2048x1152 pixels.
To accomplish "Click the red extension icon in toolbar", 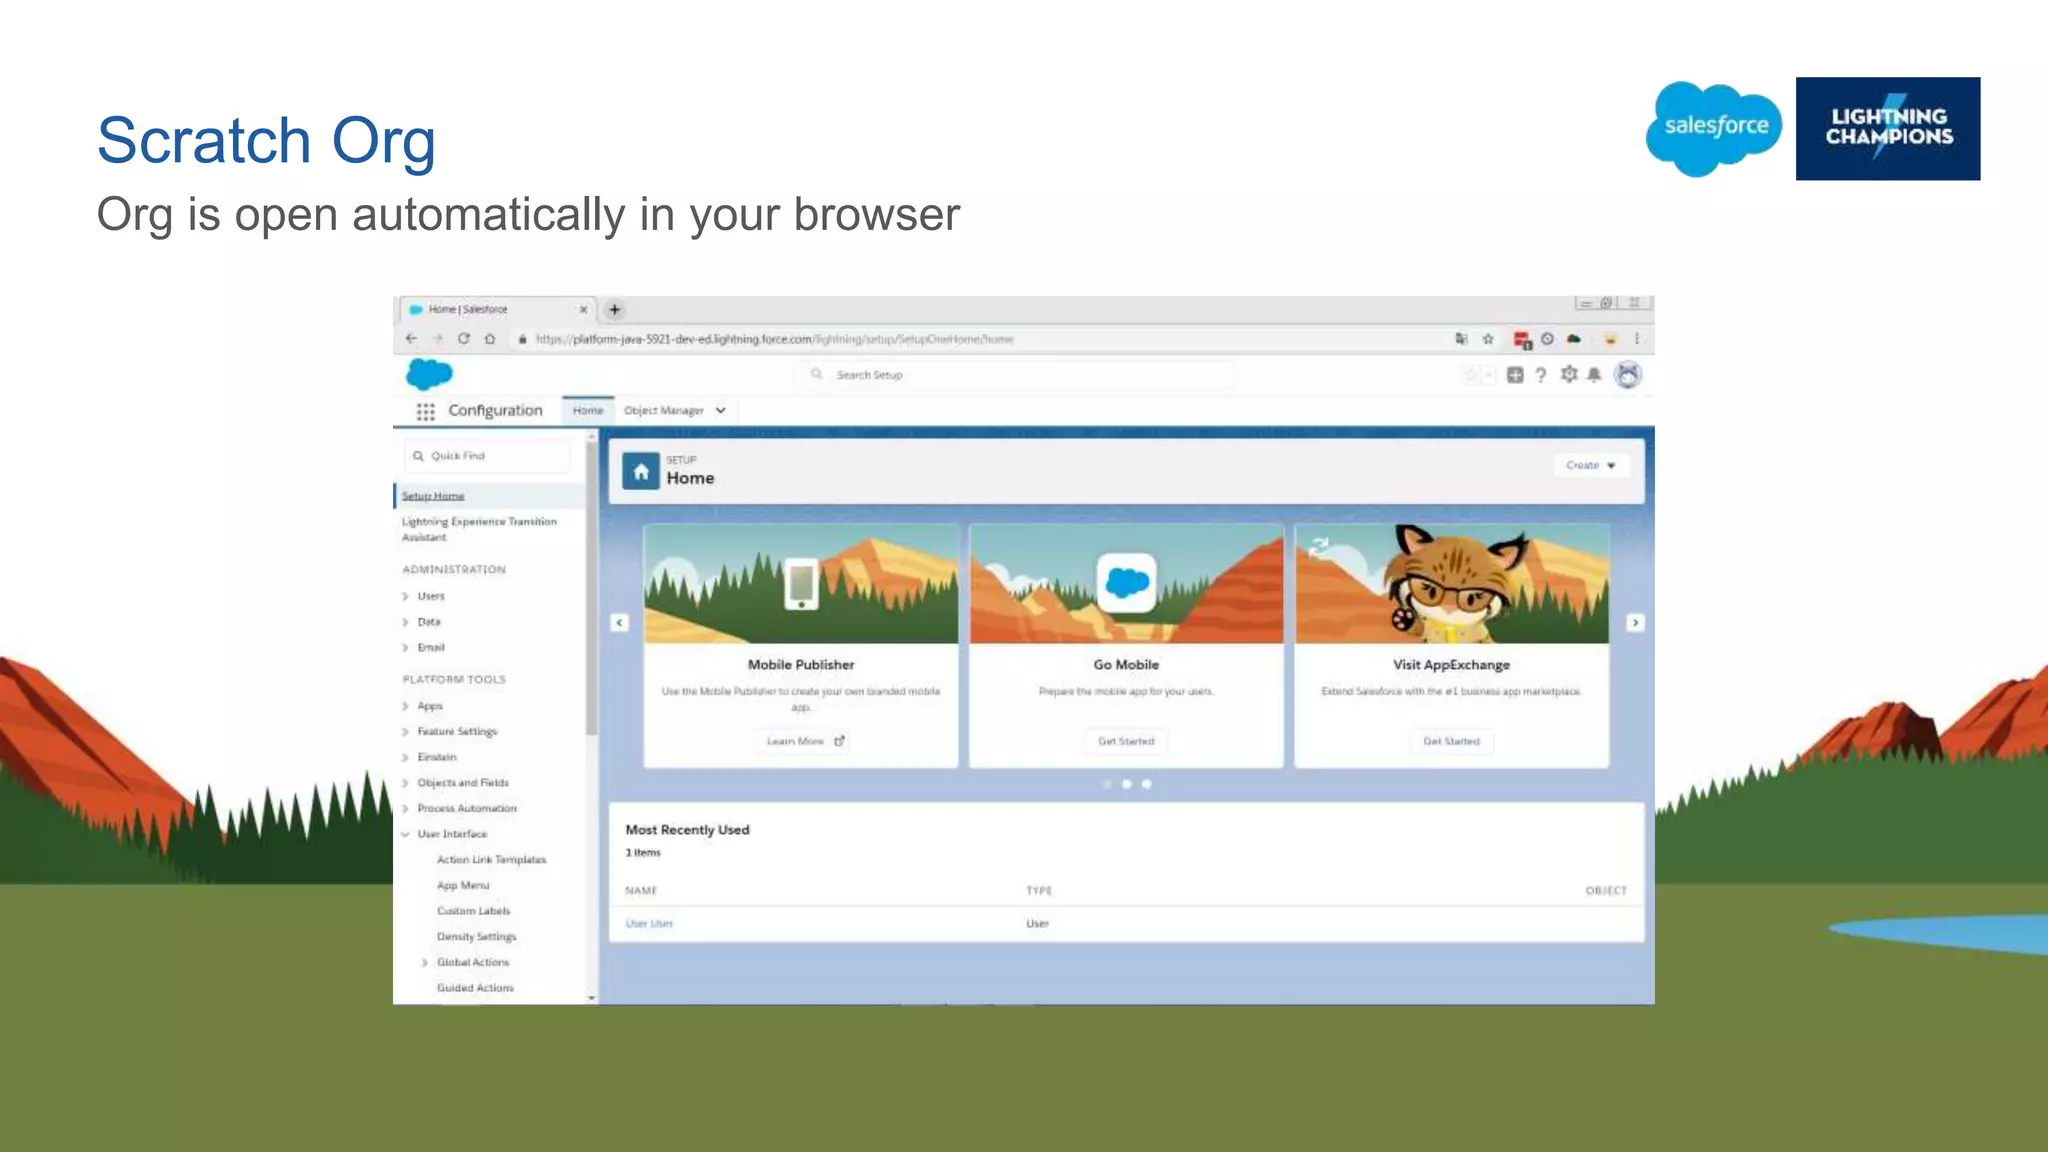I will [1522, 340].
